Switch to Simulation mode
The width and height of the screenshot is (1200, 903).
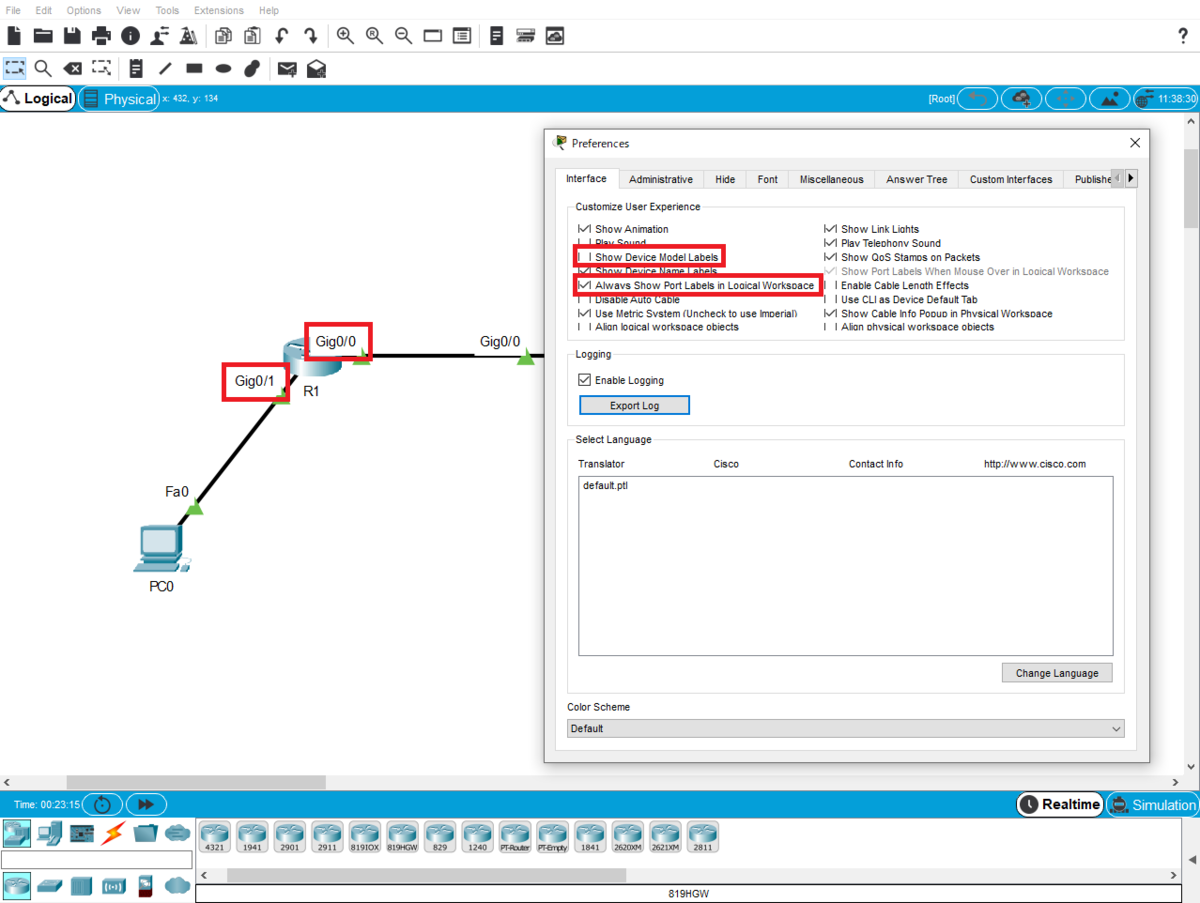pos(1152,804)
